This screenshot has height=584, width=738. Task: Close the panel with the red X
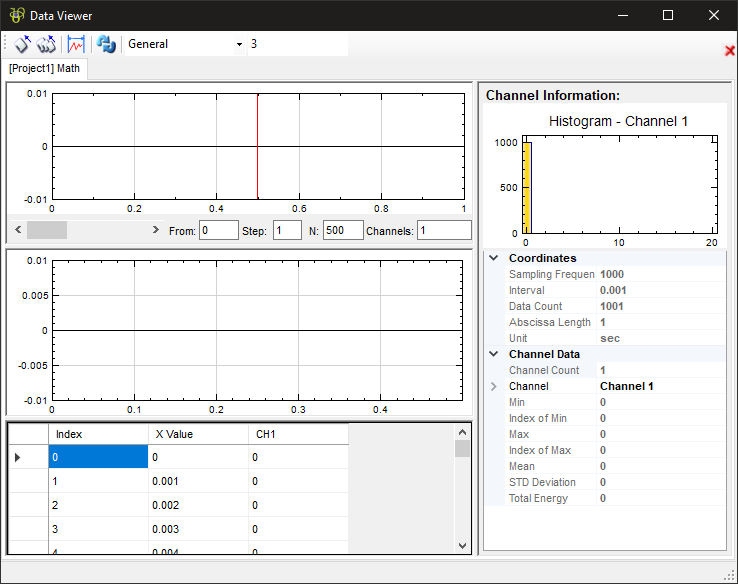tap(729, 50)
